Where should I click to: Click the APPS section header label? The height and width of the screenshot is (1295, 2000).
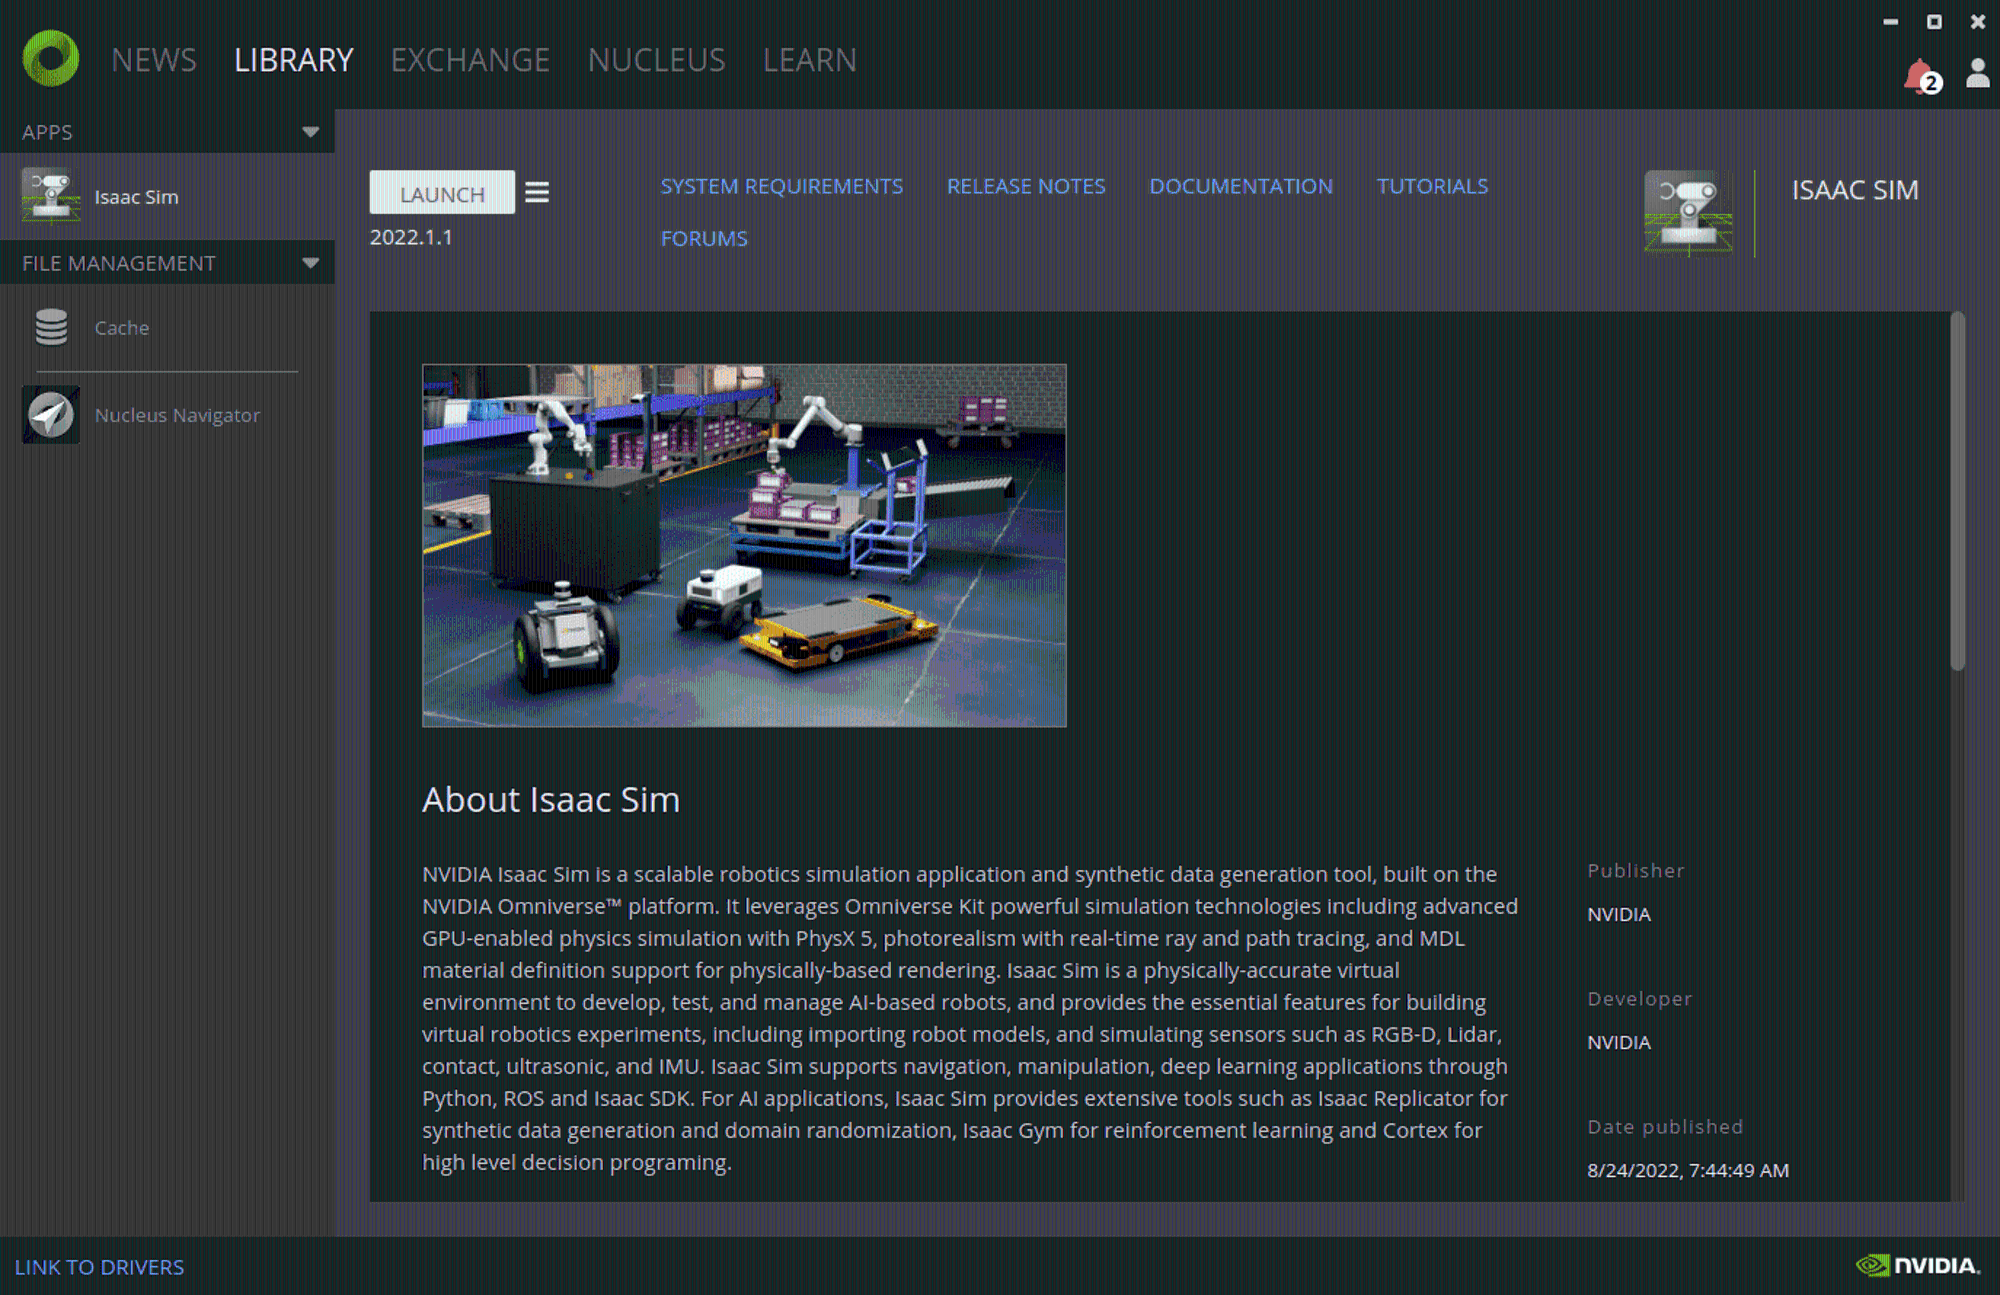click(47, 132)
